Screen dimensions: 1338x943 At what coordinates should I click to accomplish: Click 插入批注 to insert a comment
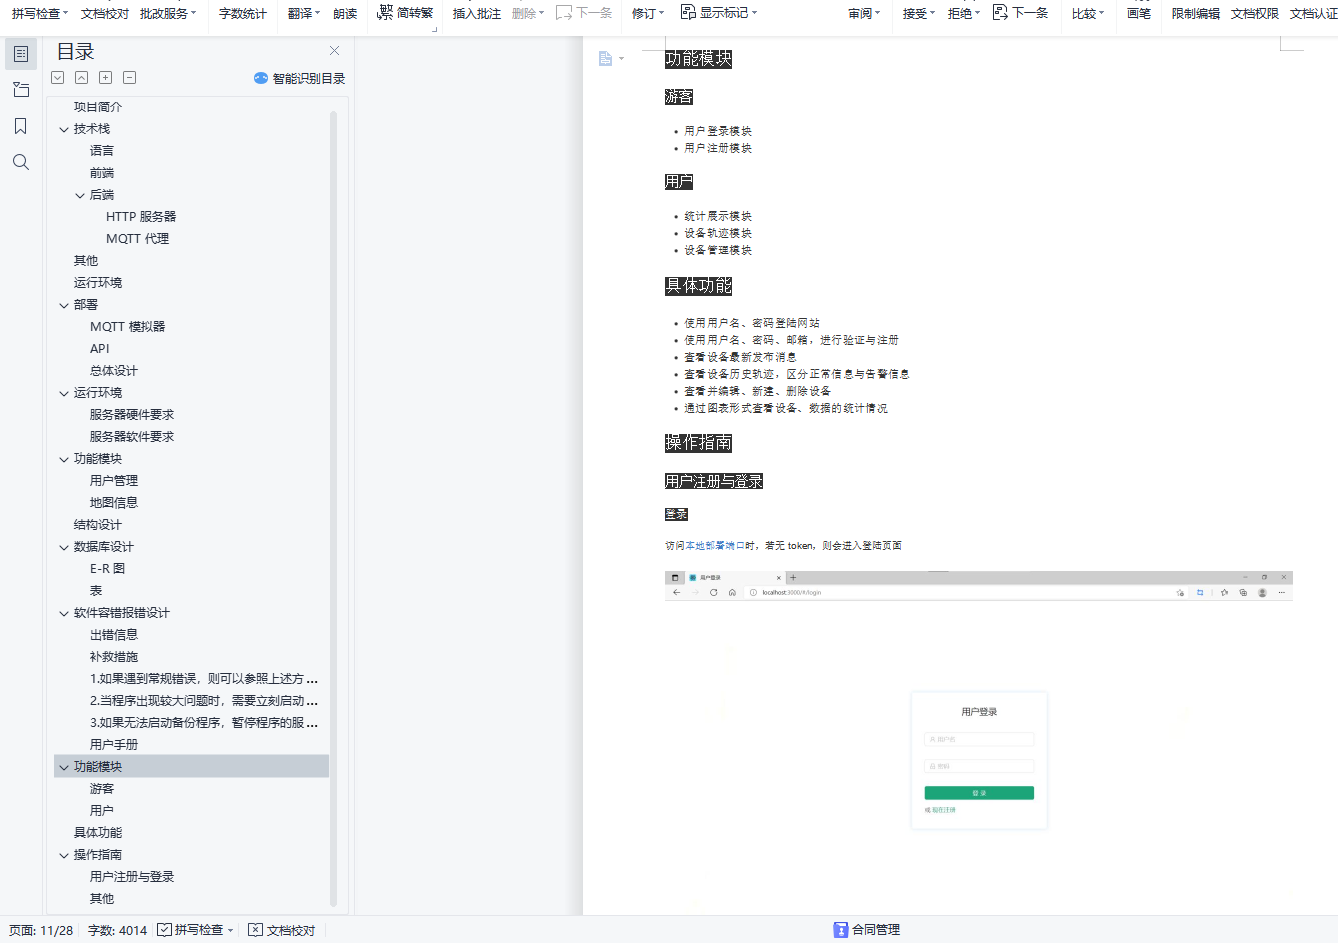point(477,14)
